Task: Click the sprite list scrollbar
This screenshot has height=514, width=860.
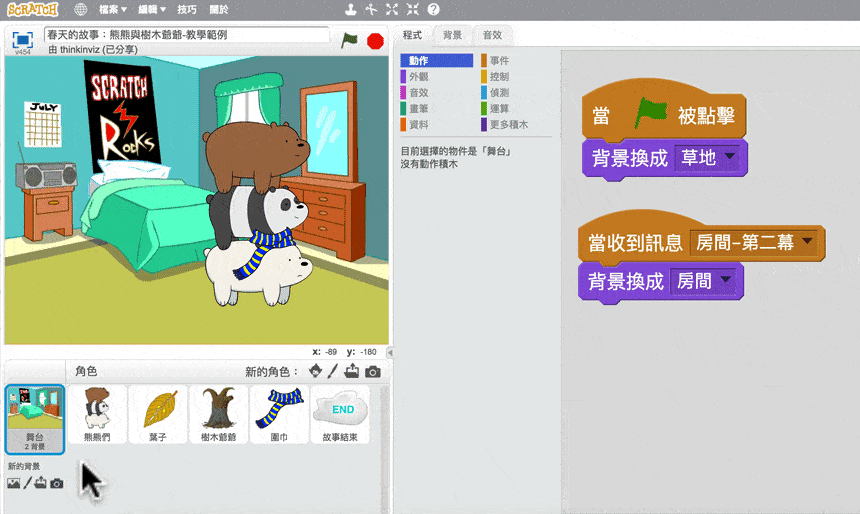Action: 384,449
